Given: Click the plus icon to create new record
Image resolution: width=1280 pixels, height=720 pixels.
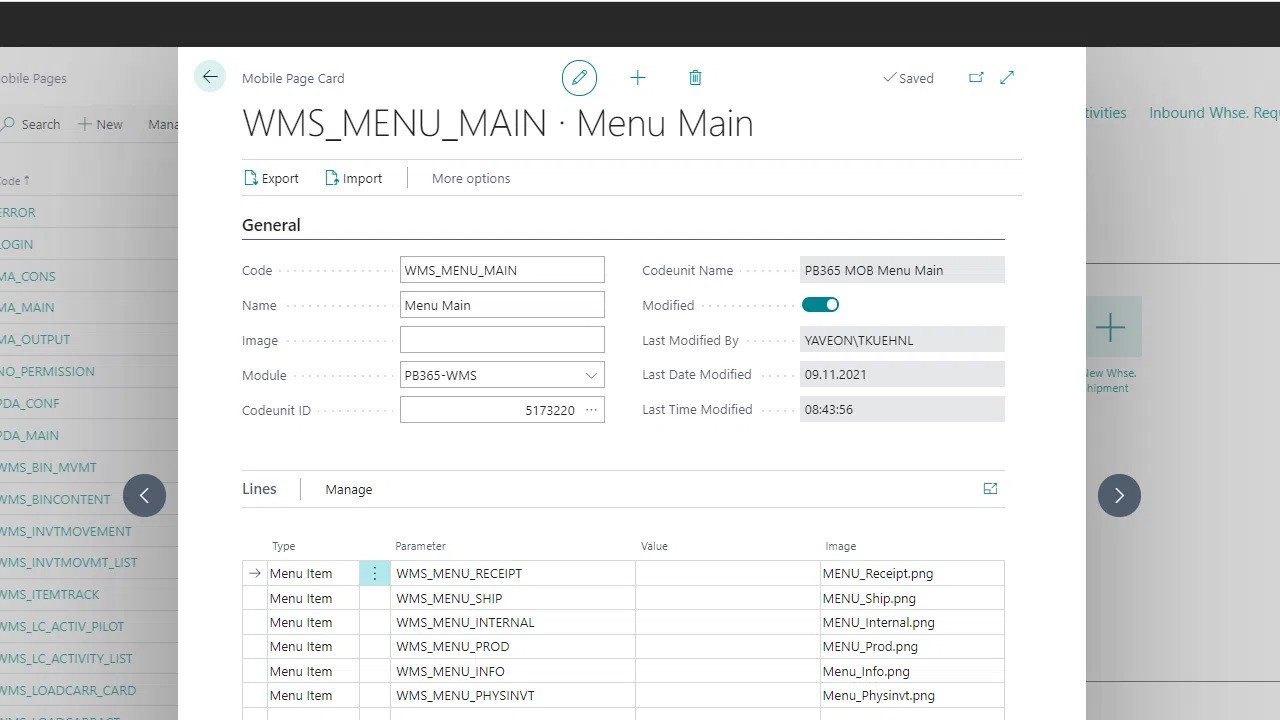Looking at the screenshot, I should [637, 78].
